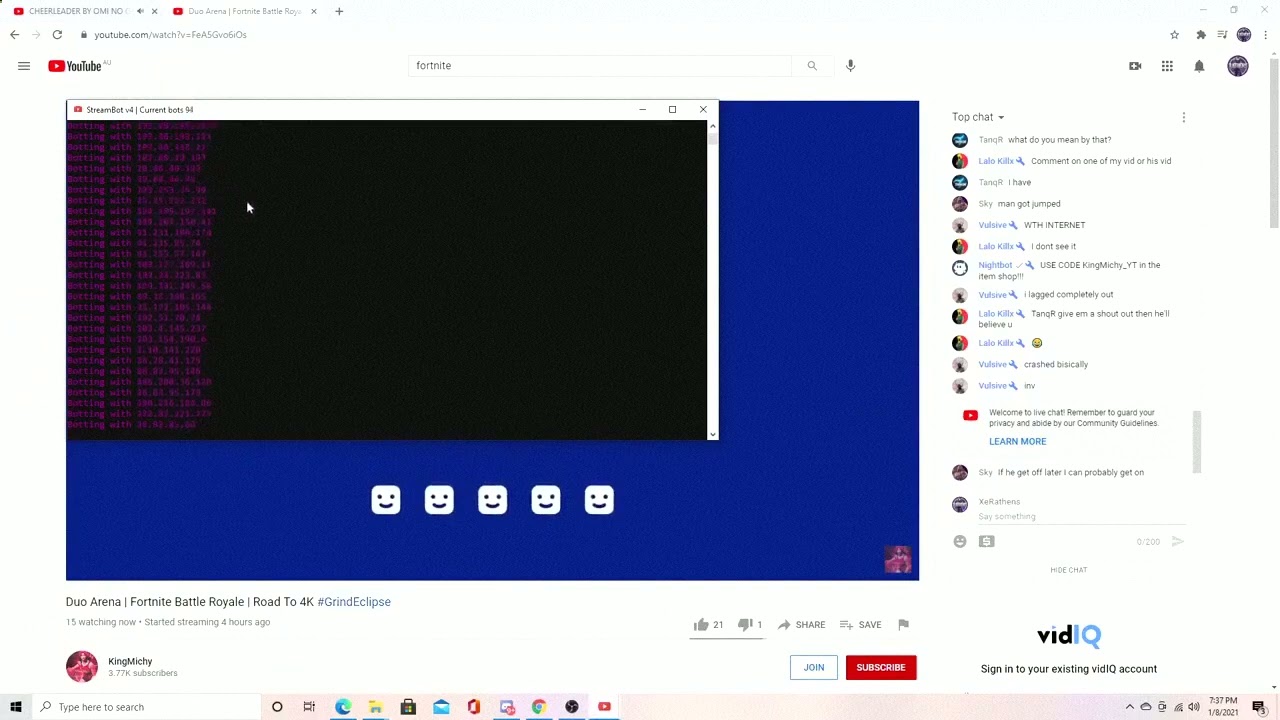Open the #GrindEclipse hashtag link
The width and height of the screenshot is (1280, 720).
(x=354, y=602)
